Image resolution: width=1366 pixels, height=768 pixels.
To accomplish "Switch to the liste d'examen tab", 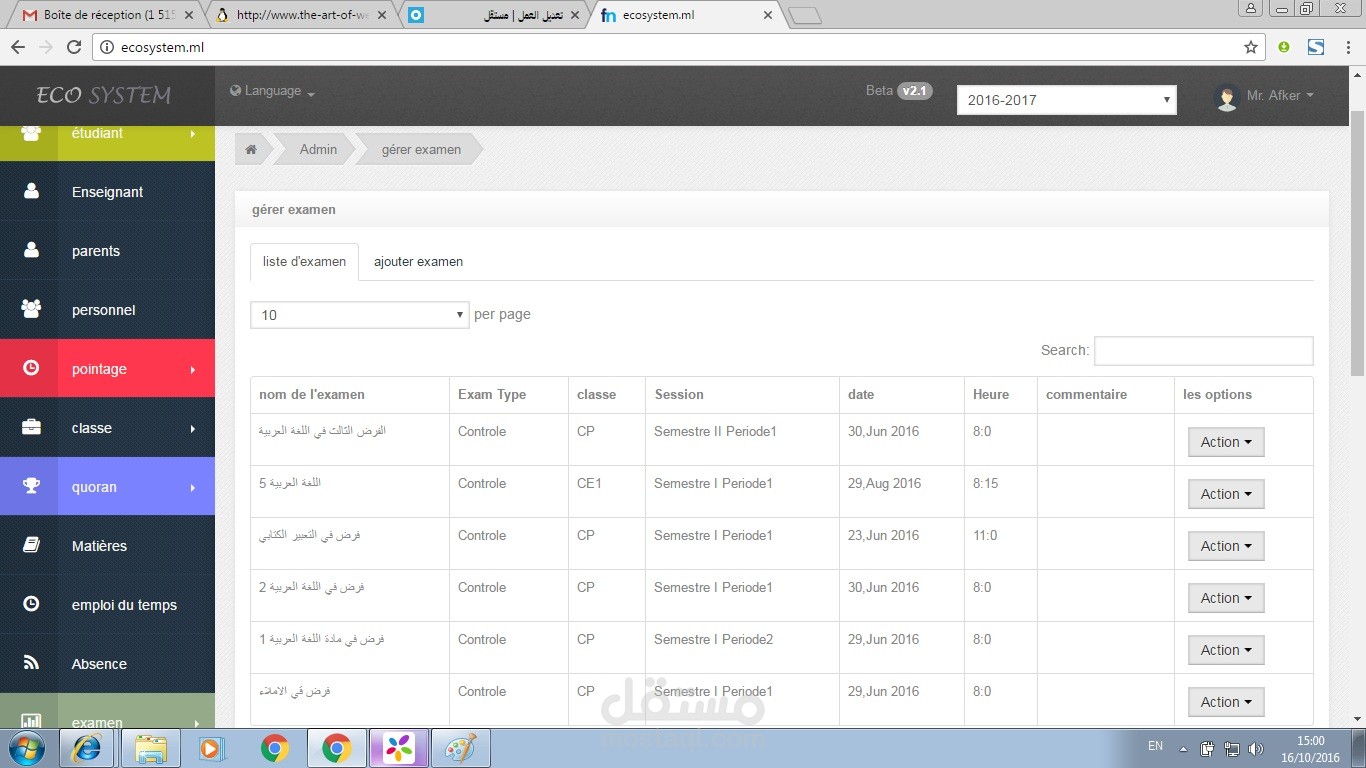I will click(304, 262).
